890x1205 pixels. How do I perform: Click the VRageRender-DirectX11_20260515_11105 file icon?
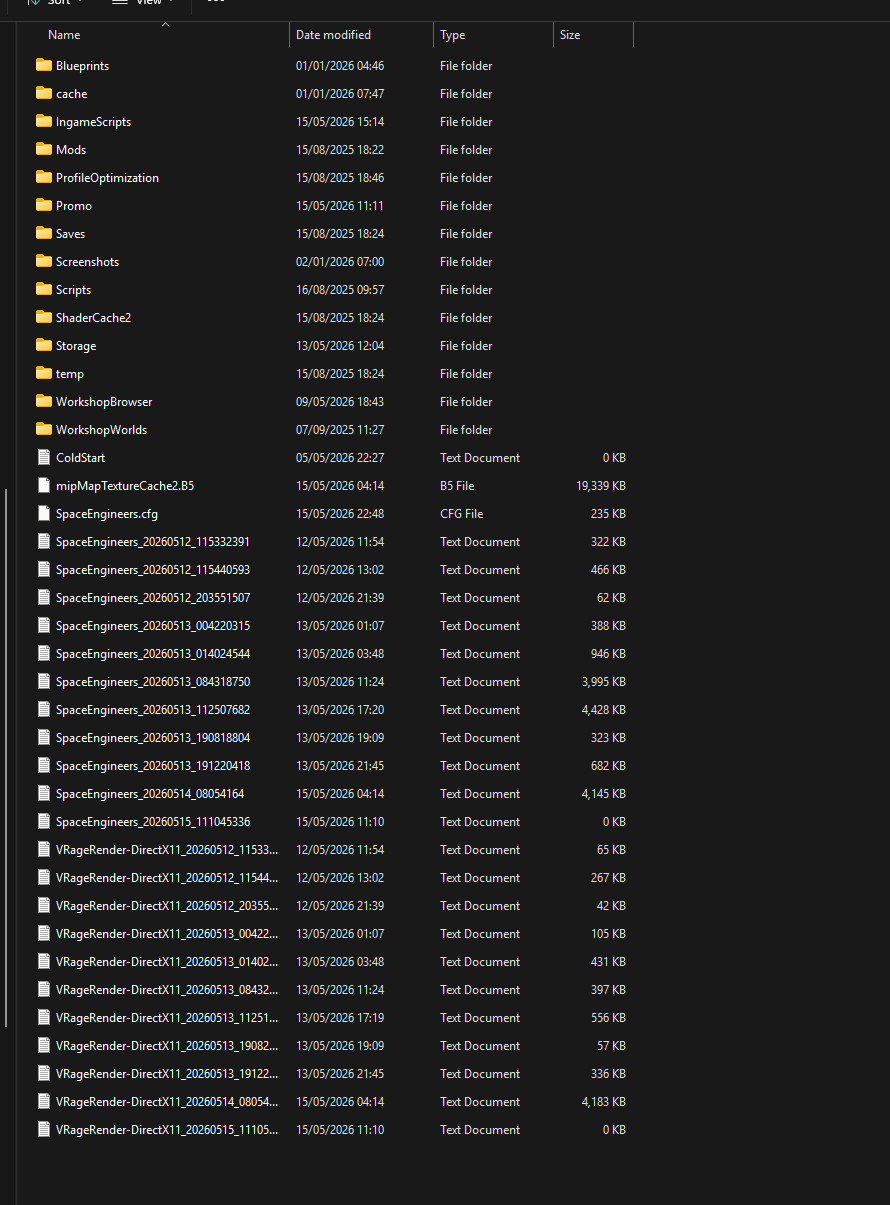click(x=43, y=1129)
